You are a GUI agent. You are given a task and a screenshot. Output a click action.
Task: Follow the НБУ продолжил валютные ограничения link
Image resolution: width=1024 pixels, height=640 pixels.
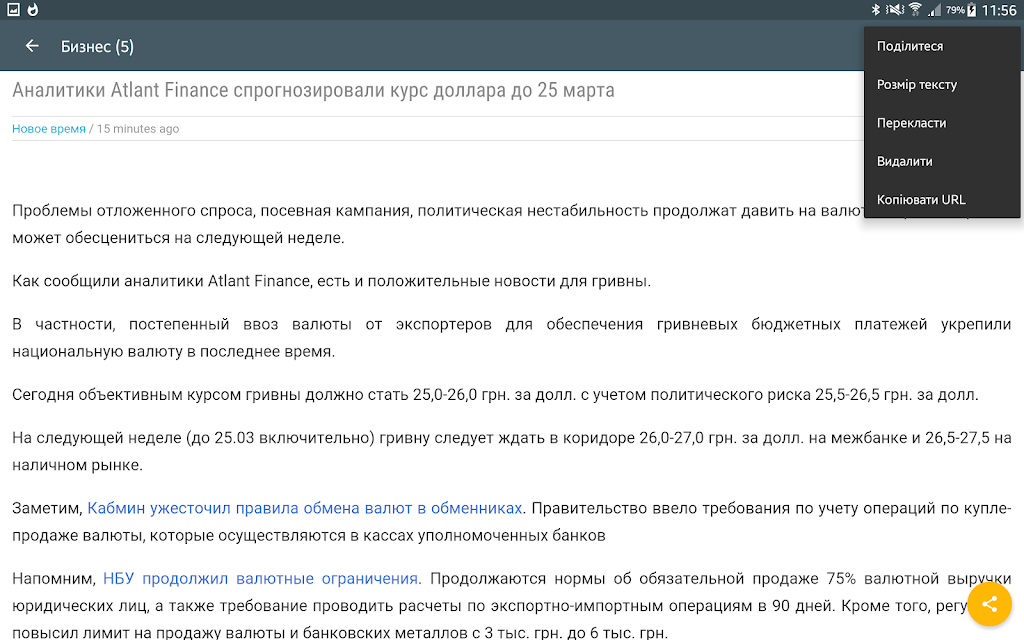pyautogui.click(x=261, y=579)
